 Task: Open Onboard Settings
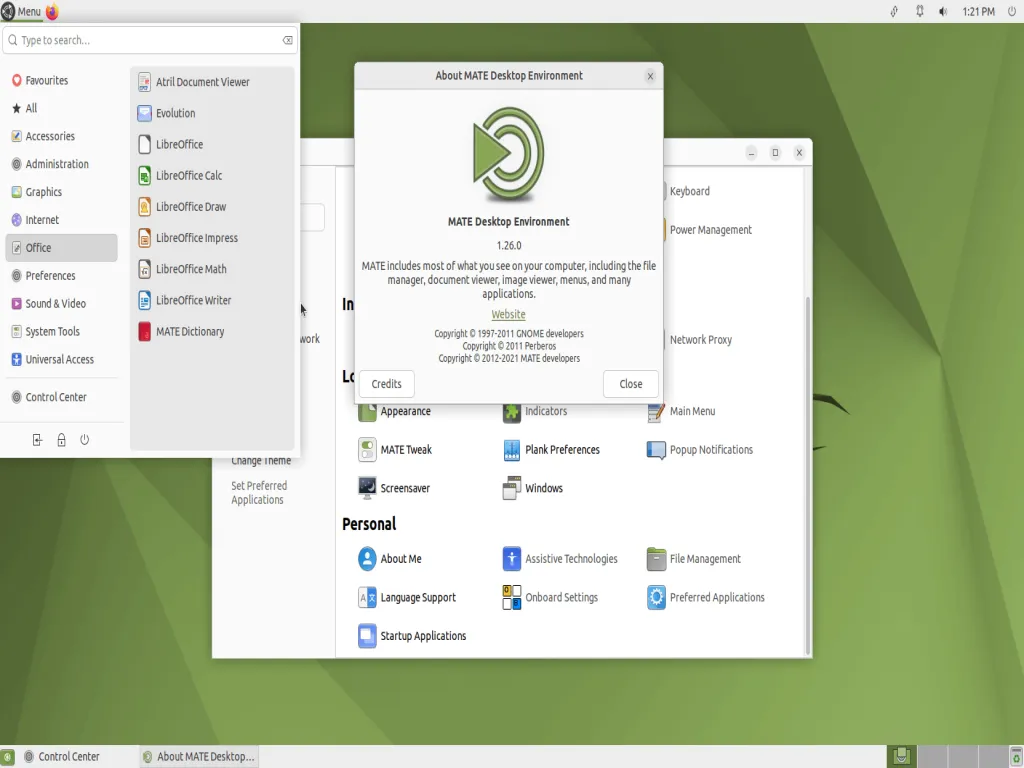point(550,597)
